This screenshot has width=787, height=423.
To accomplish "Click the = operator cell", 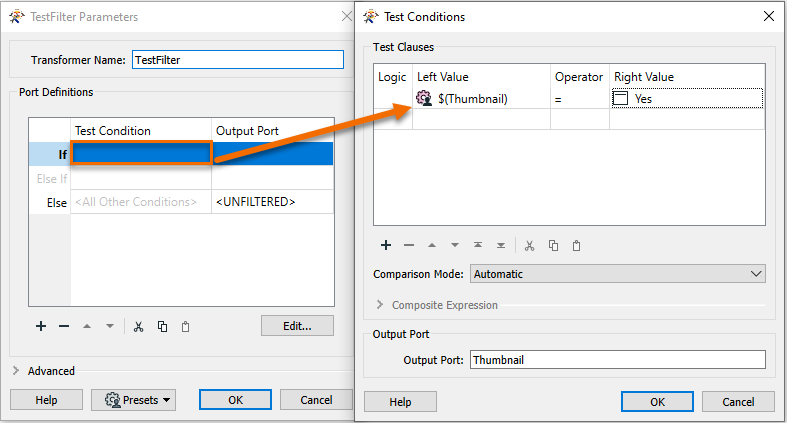I will pyautogui.click(x=580, y=98).
